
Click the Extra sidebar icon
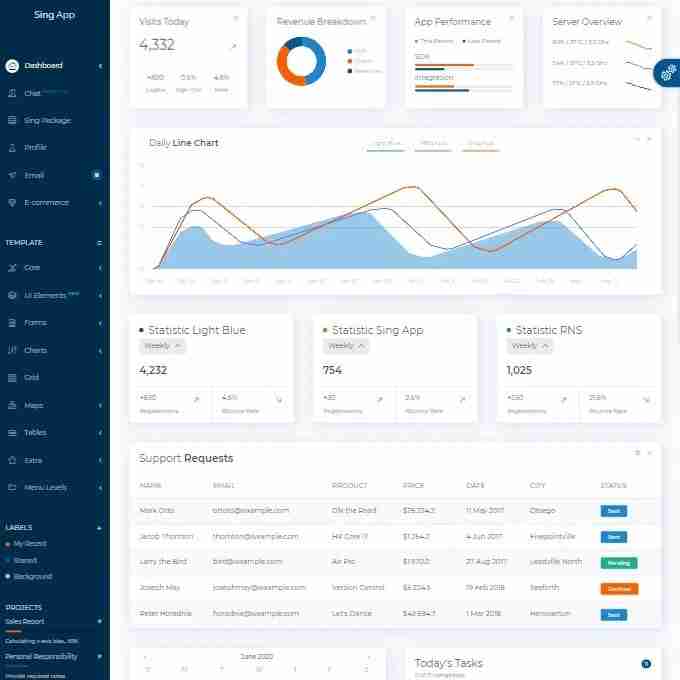coord(12,460)
